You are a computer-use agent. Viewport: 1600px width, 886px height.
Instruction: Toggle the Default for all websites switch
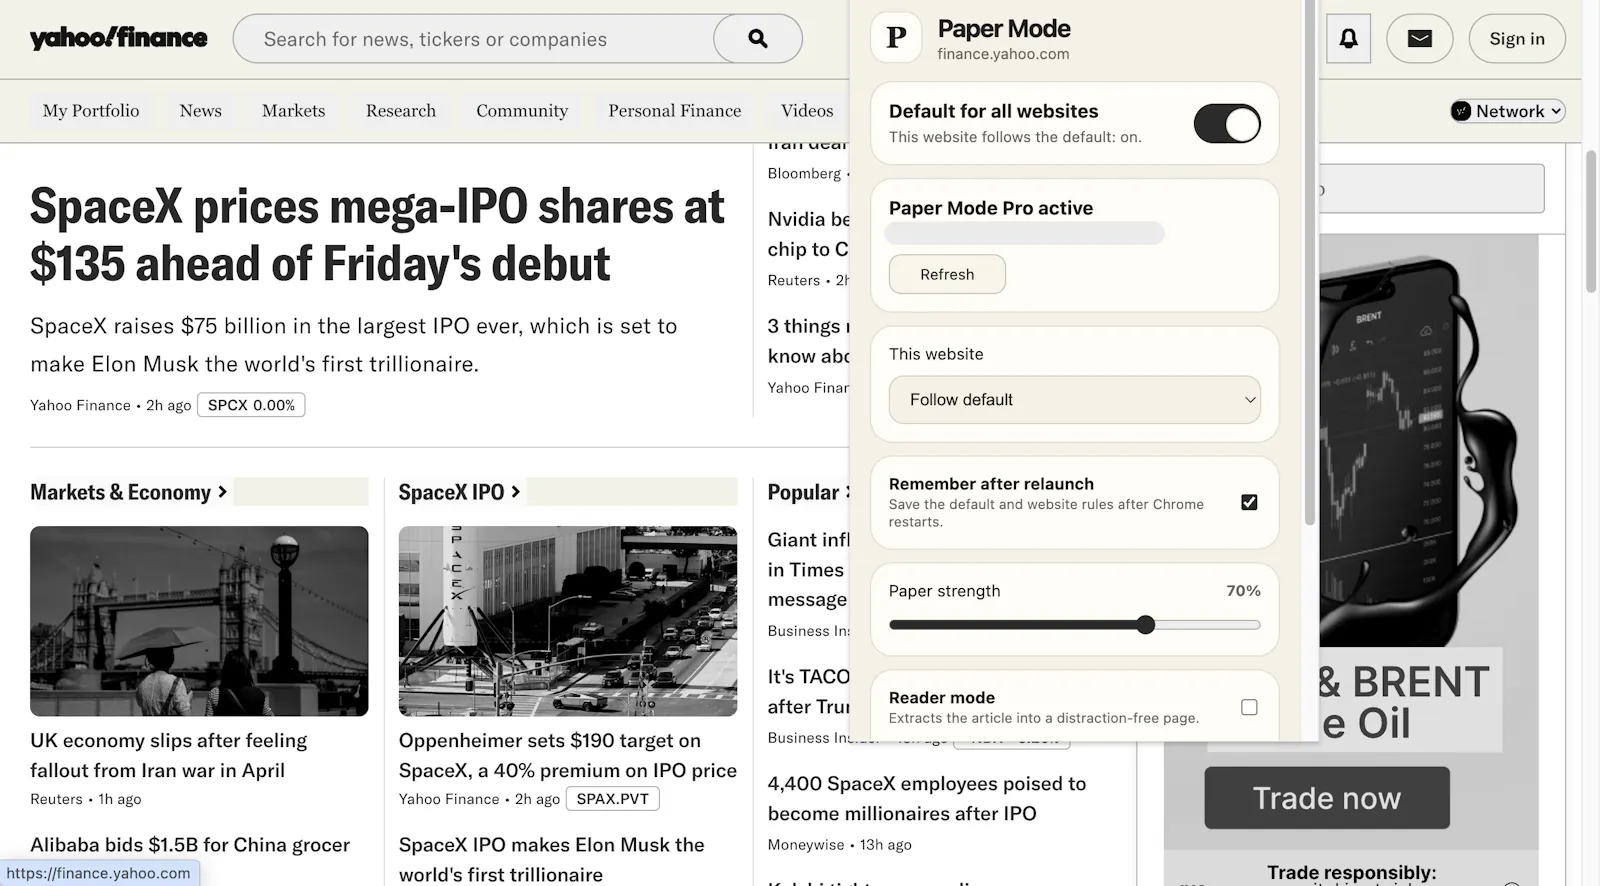(x=1227, y=124)
